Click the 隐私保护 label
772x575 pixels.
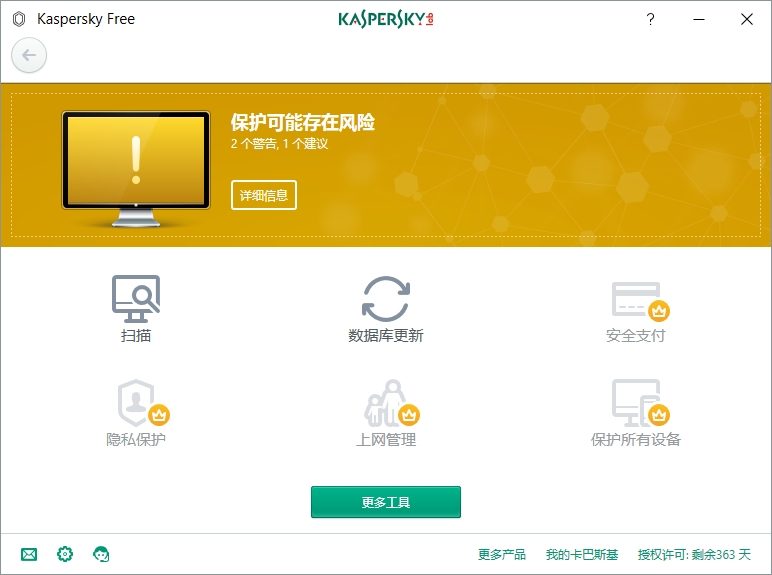[136, 440]
